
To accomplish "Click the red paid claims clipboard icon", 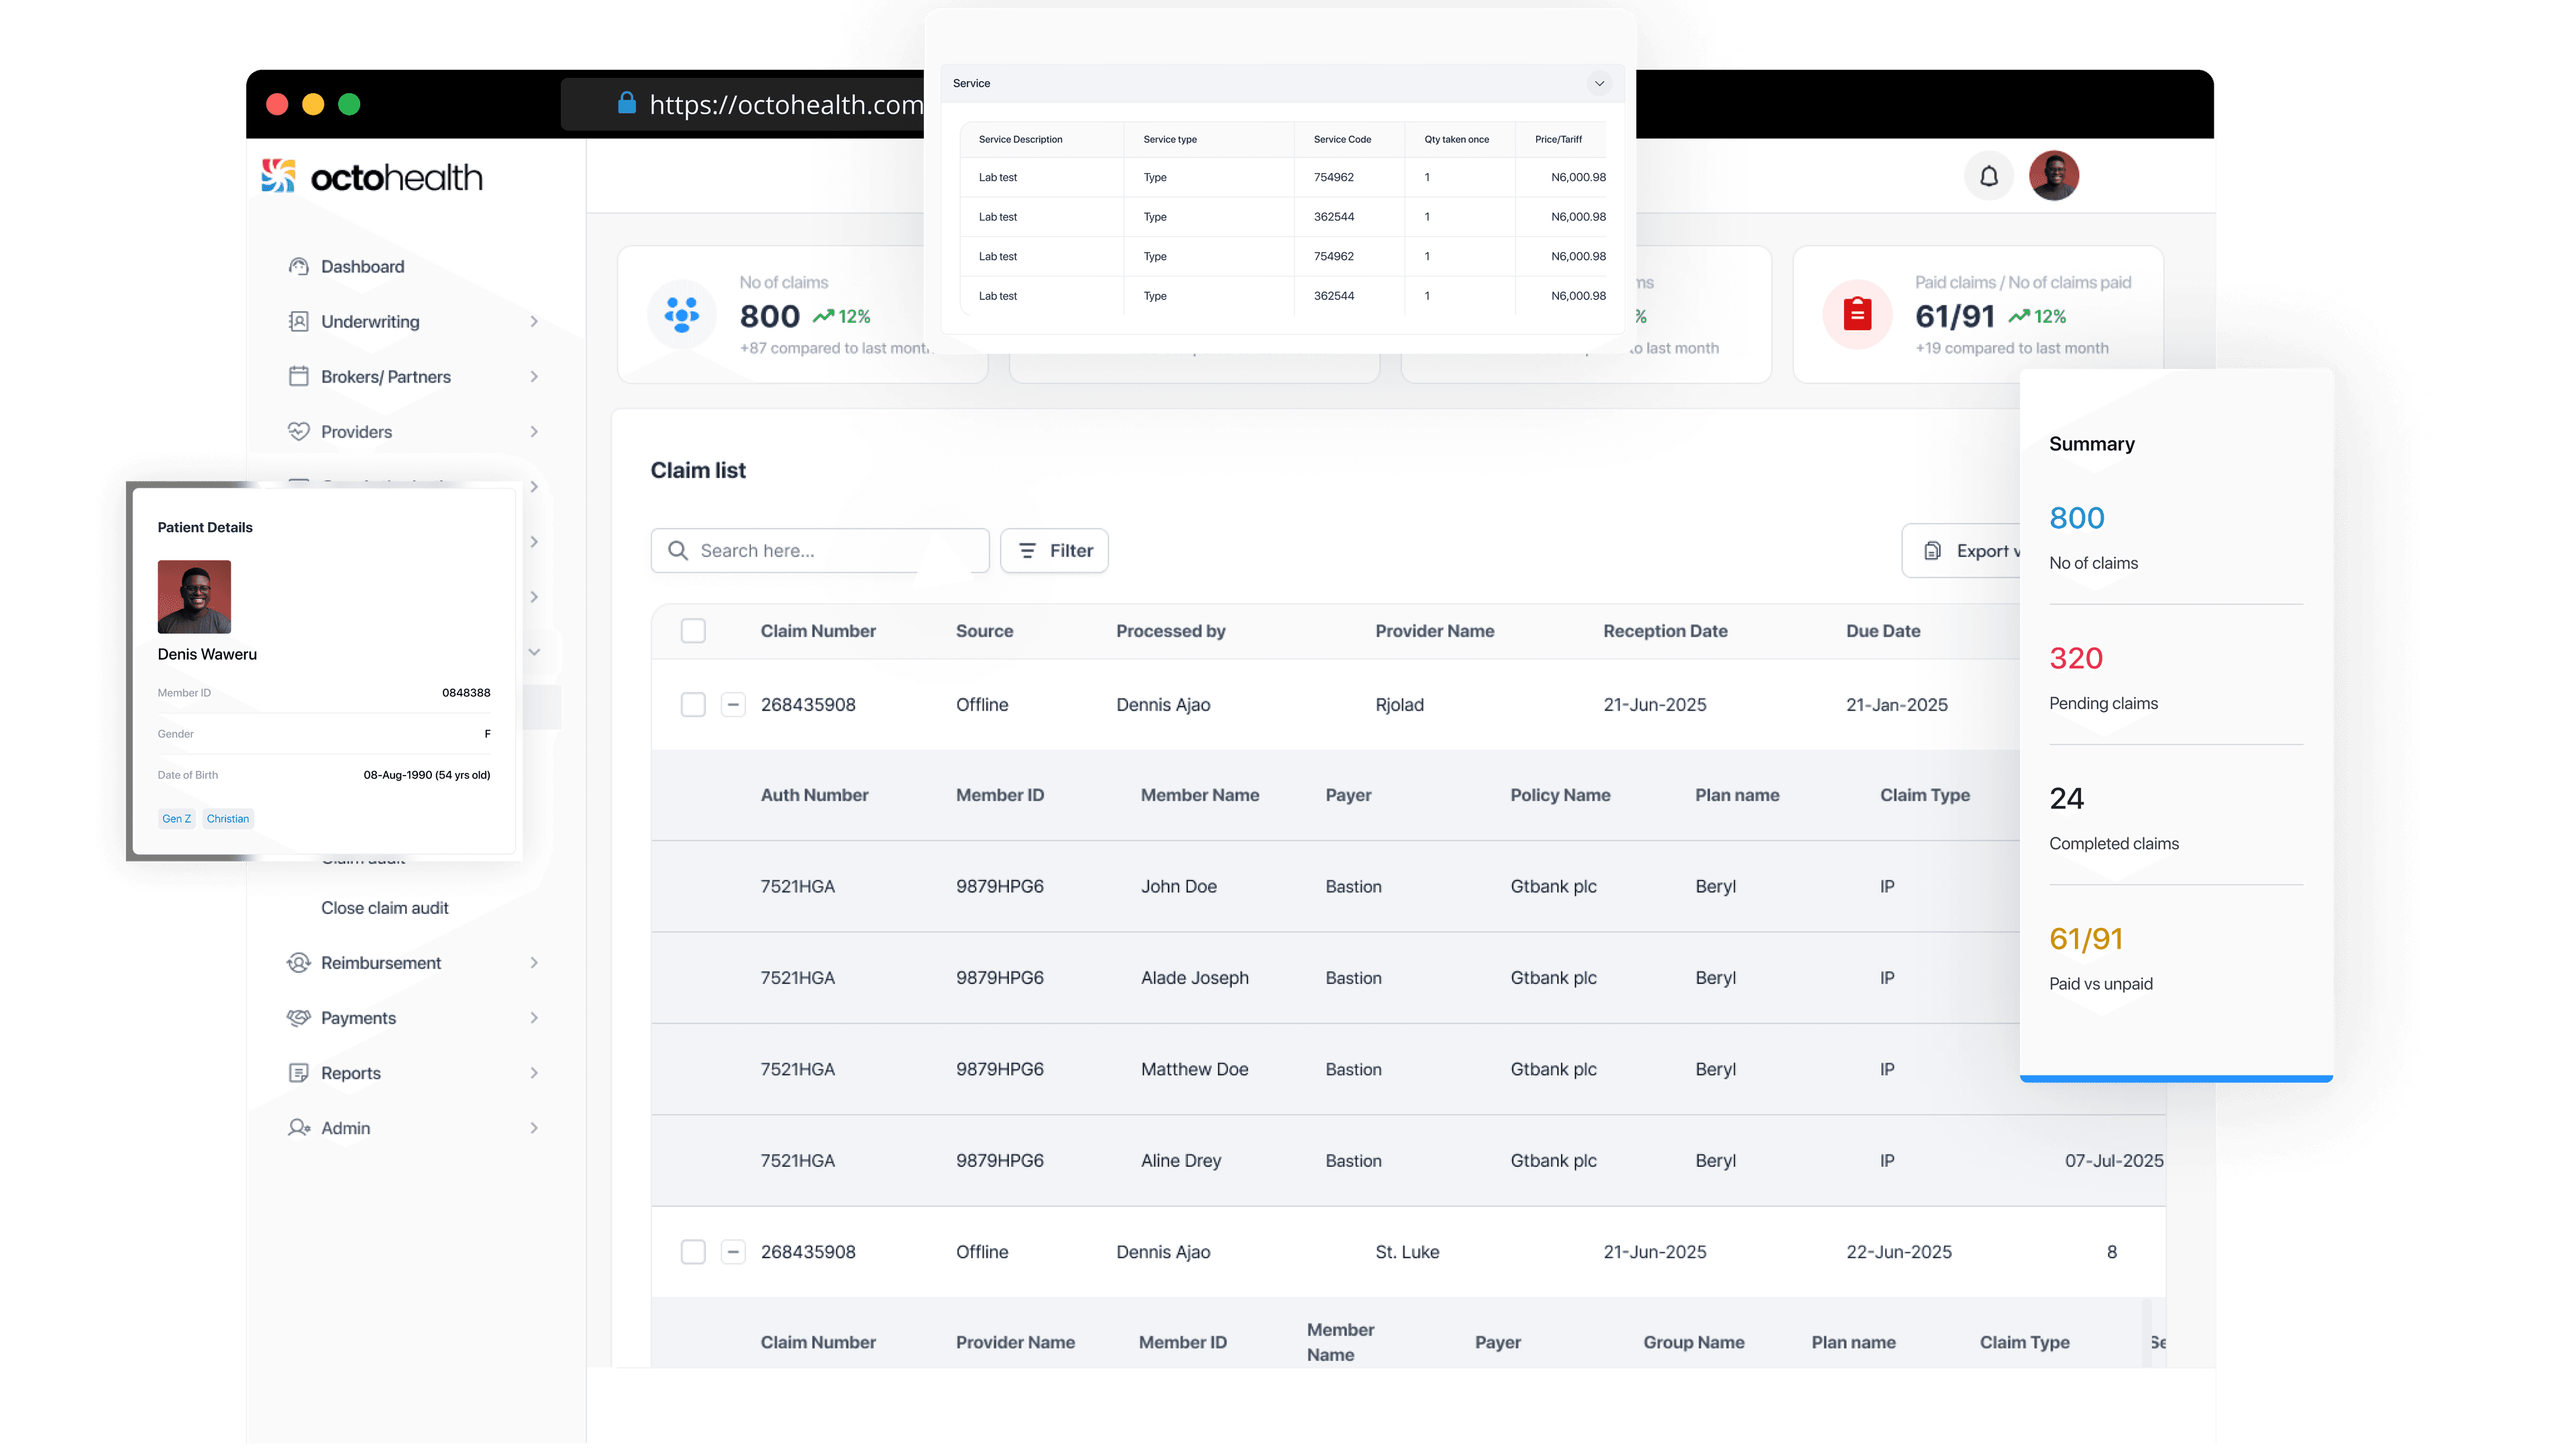I will tap(1857, 314).
